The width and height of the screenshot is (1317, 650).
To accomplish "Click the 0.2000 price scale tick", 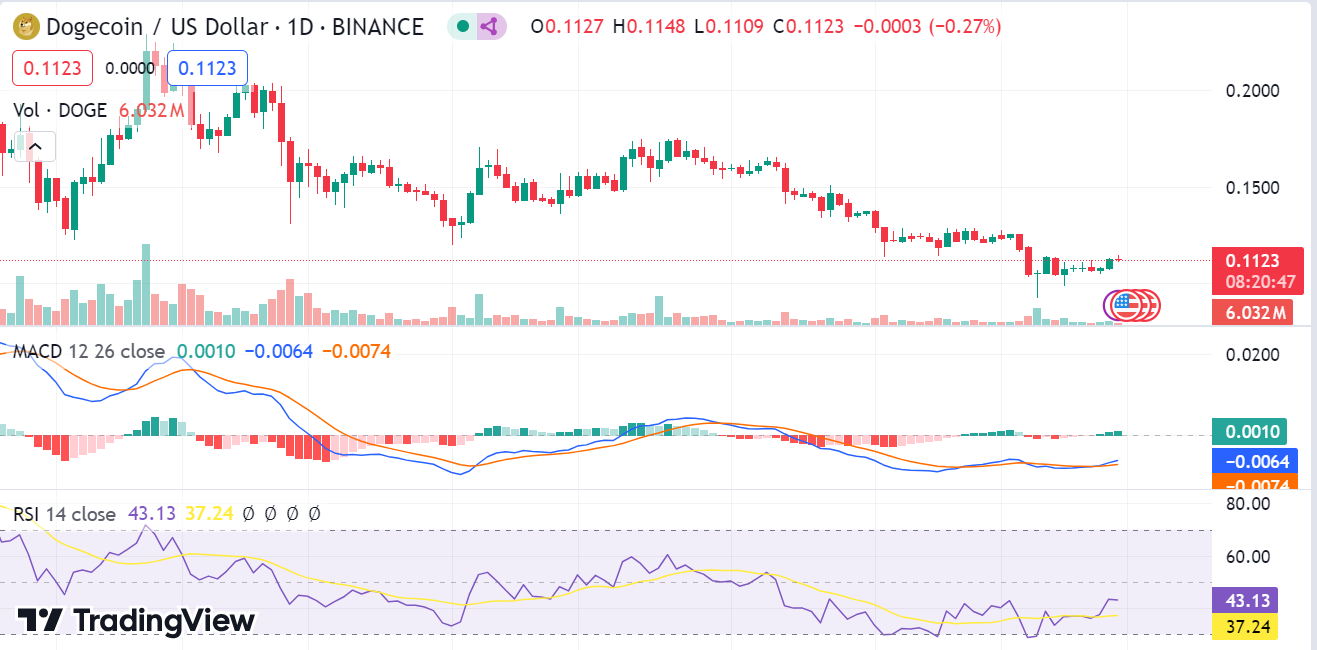I will [1252, 91].
